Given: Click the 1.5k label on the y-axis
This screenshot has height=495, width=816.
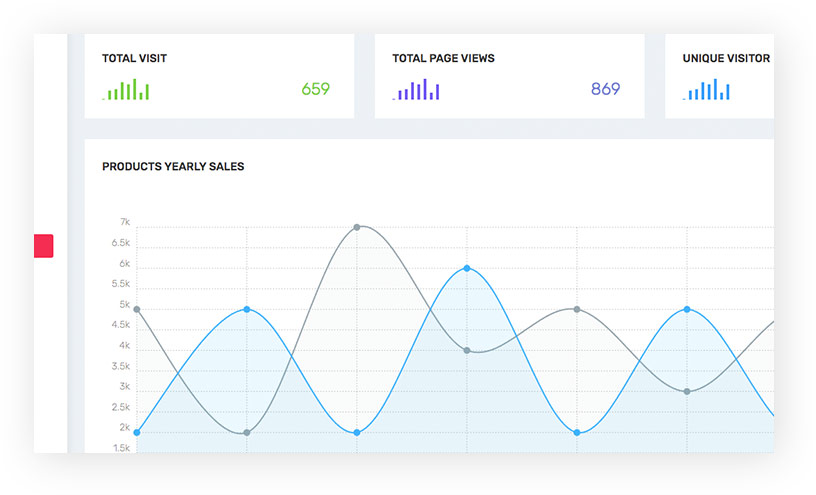Looking at the screenshot, I should click(x=121, y=448).
